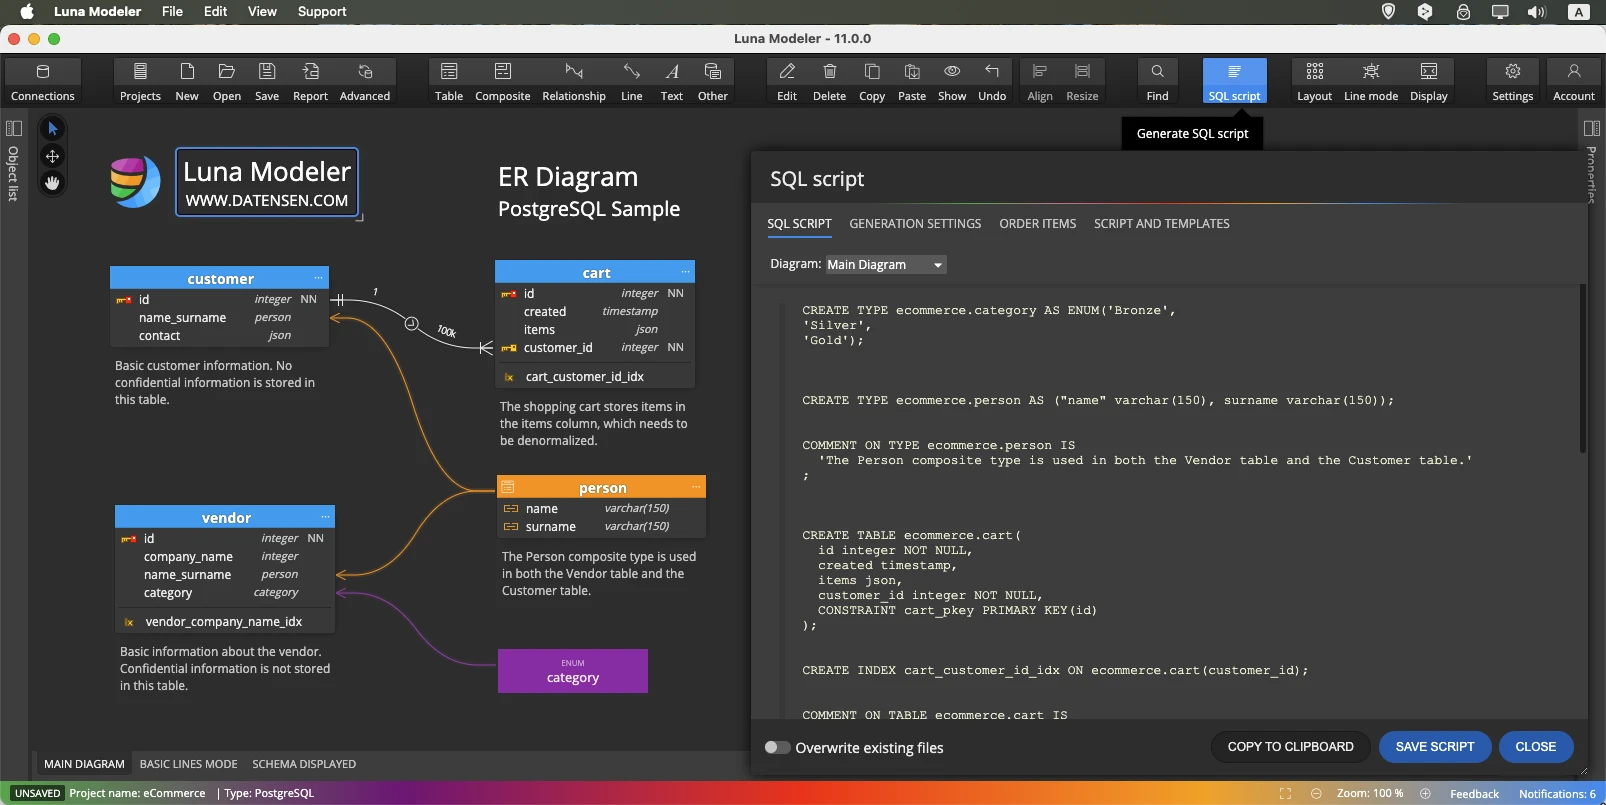1606x805 pixels.
Task: Expand the Object list side panel
Action: 14,160
